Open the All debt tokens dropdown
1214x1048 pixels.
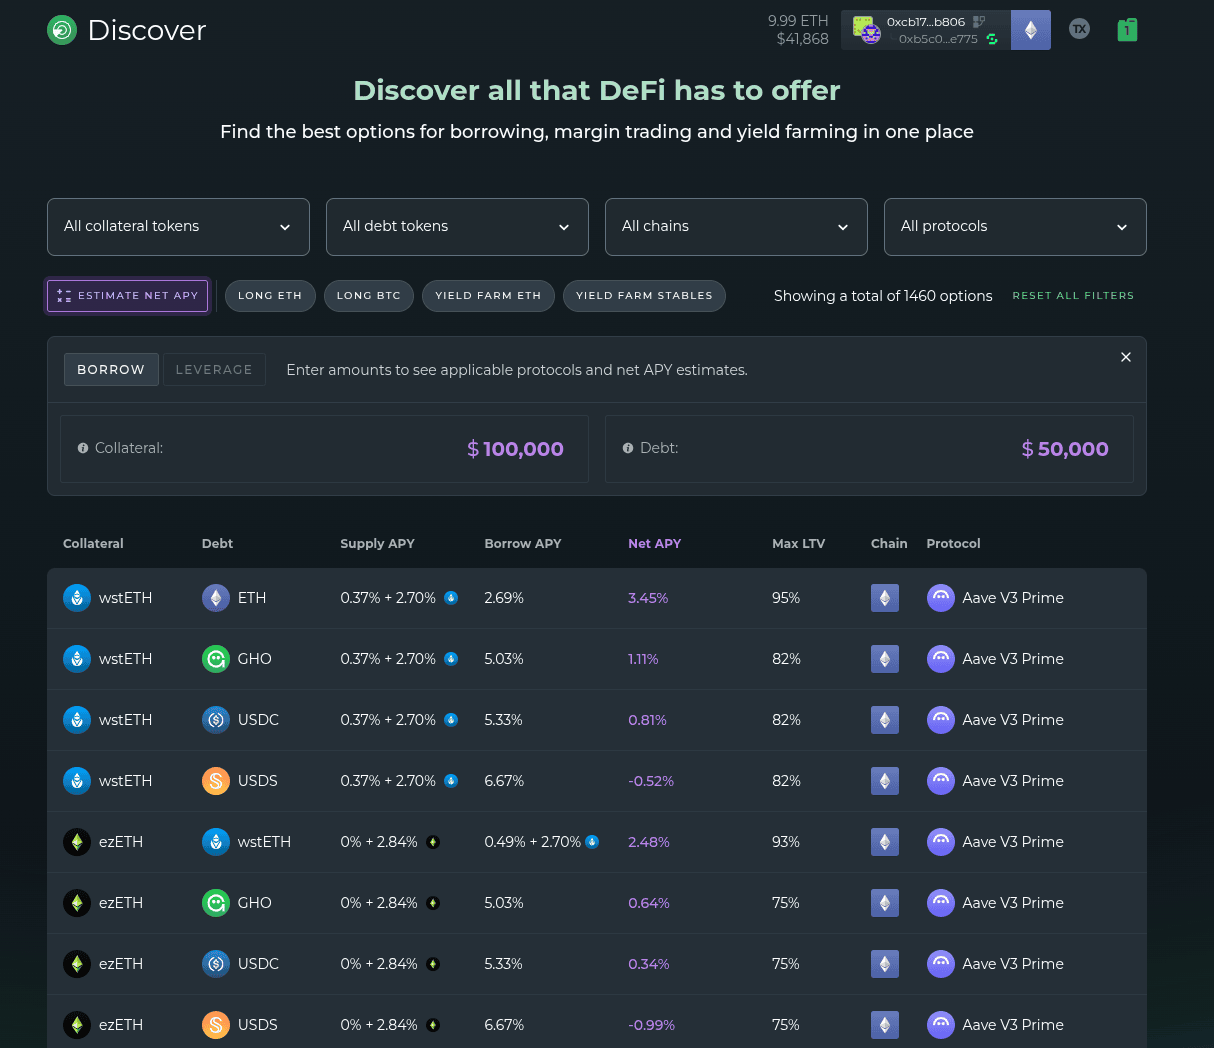pos(457,227)
